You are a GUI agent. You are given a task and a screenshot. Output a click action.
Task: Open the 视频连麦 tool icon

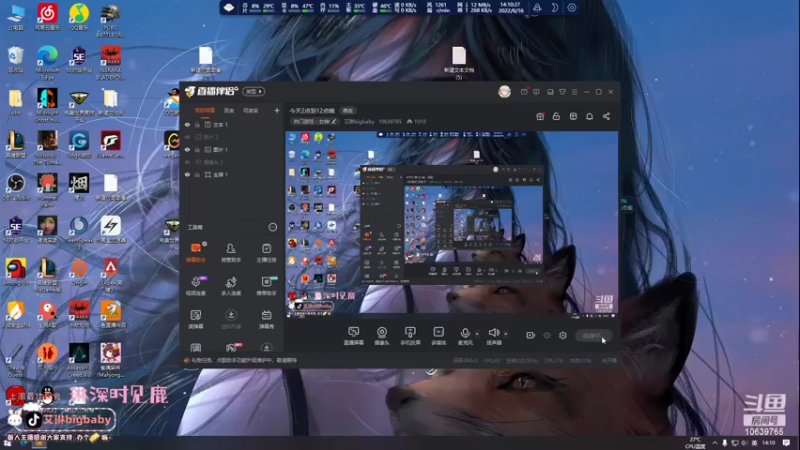196,286
